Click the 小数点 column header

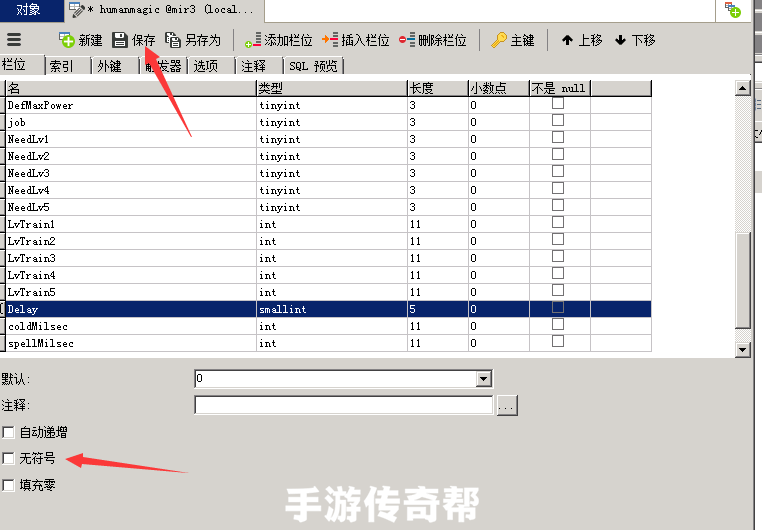(x=499, y=88)
